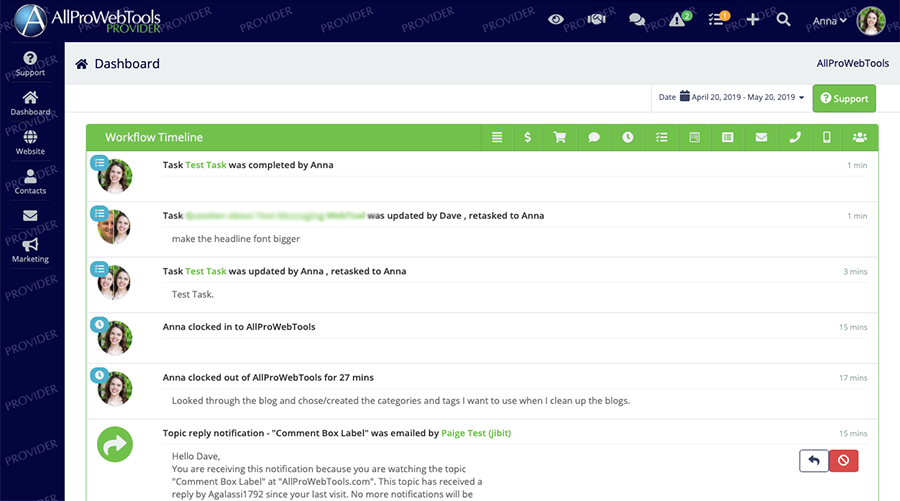Click the AllProWebTools link at top right
900x501 pixels.
coord(852,63)
